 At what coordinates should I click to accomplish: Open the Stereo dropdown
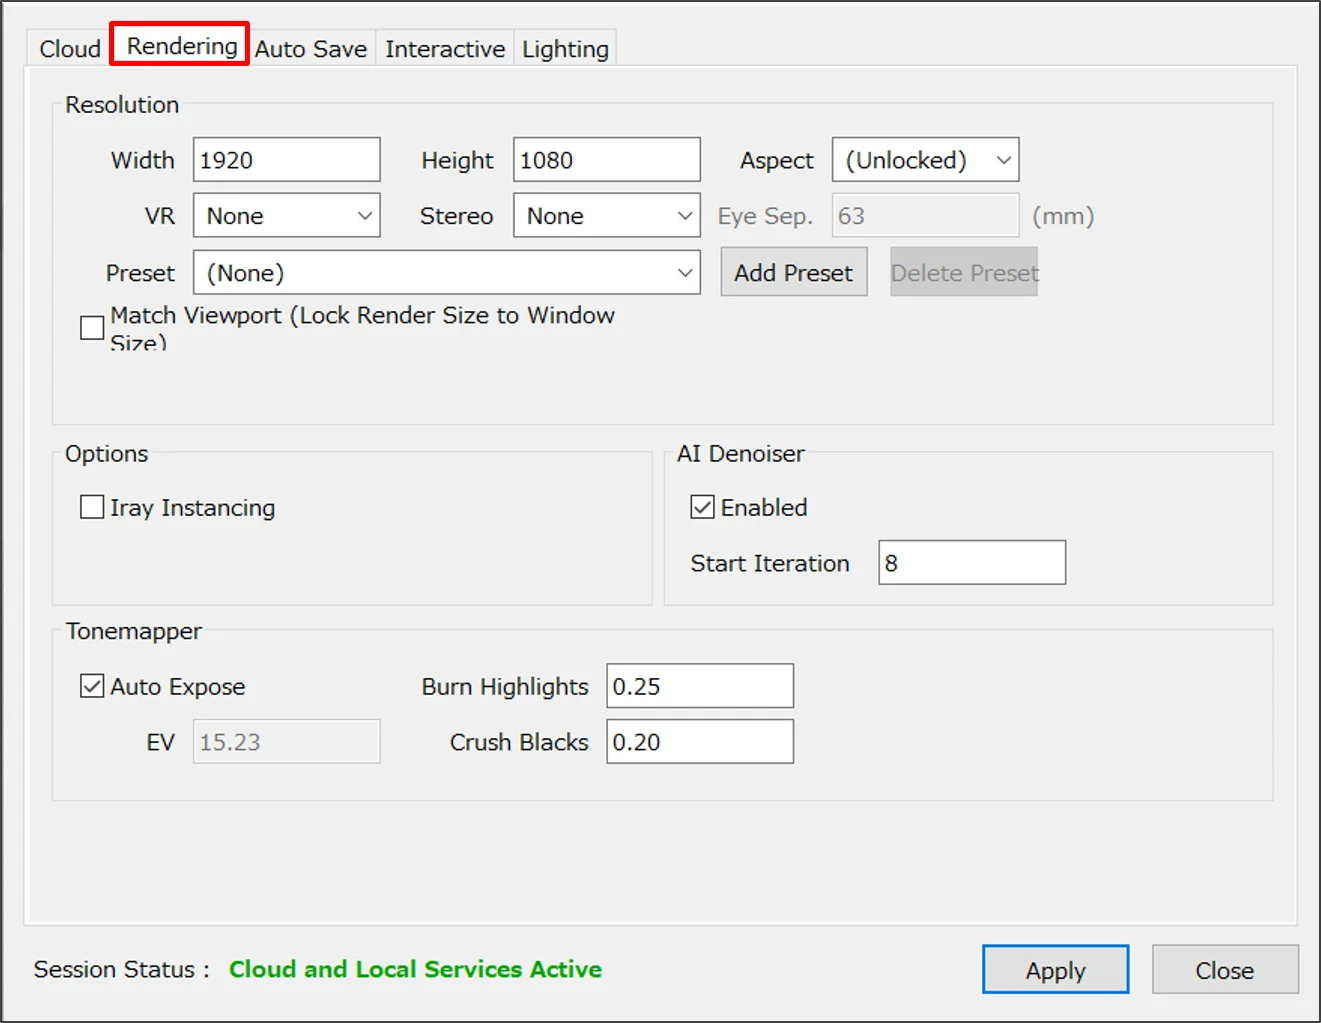(606, 216)
